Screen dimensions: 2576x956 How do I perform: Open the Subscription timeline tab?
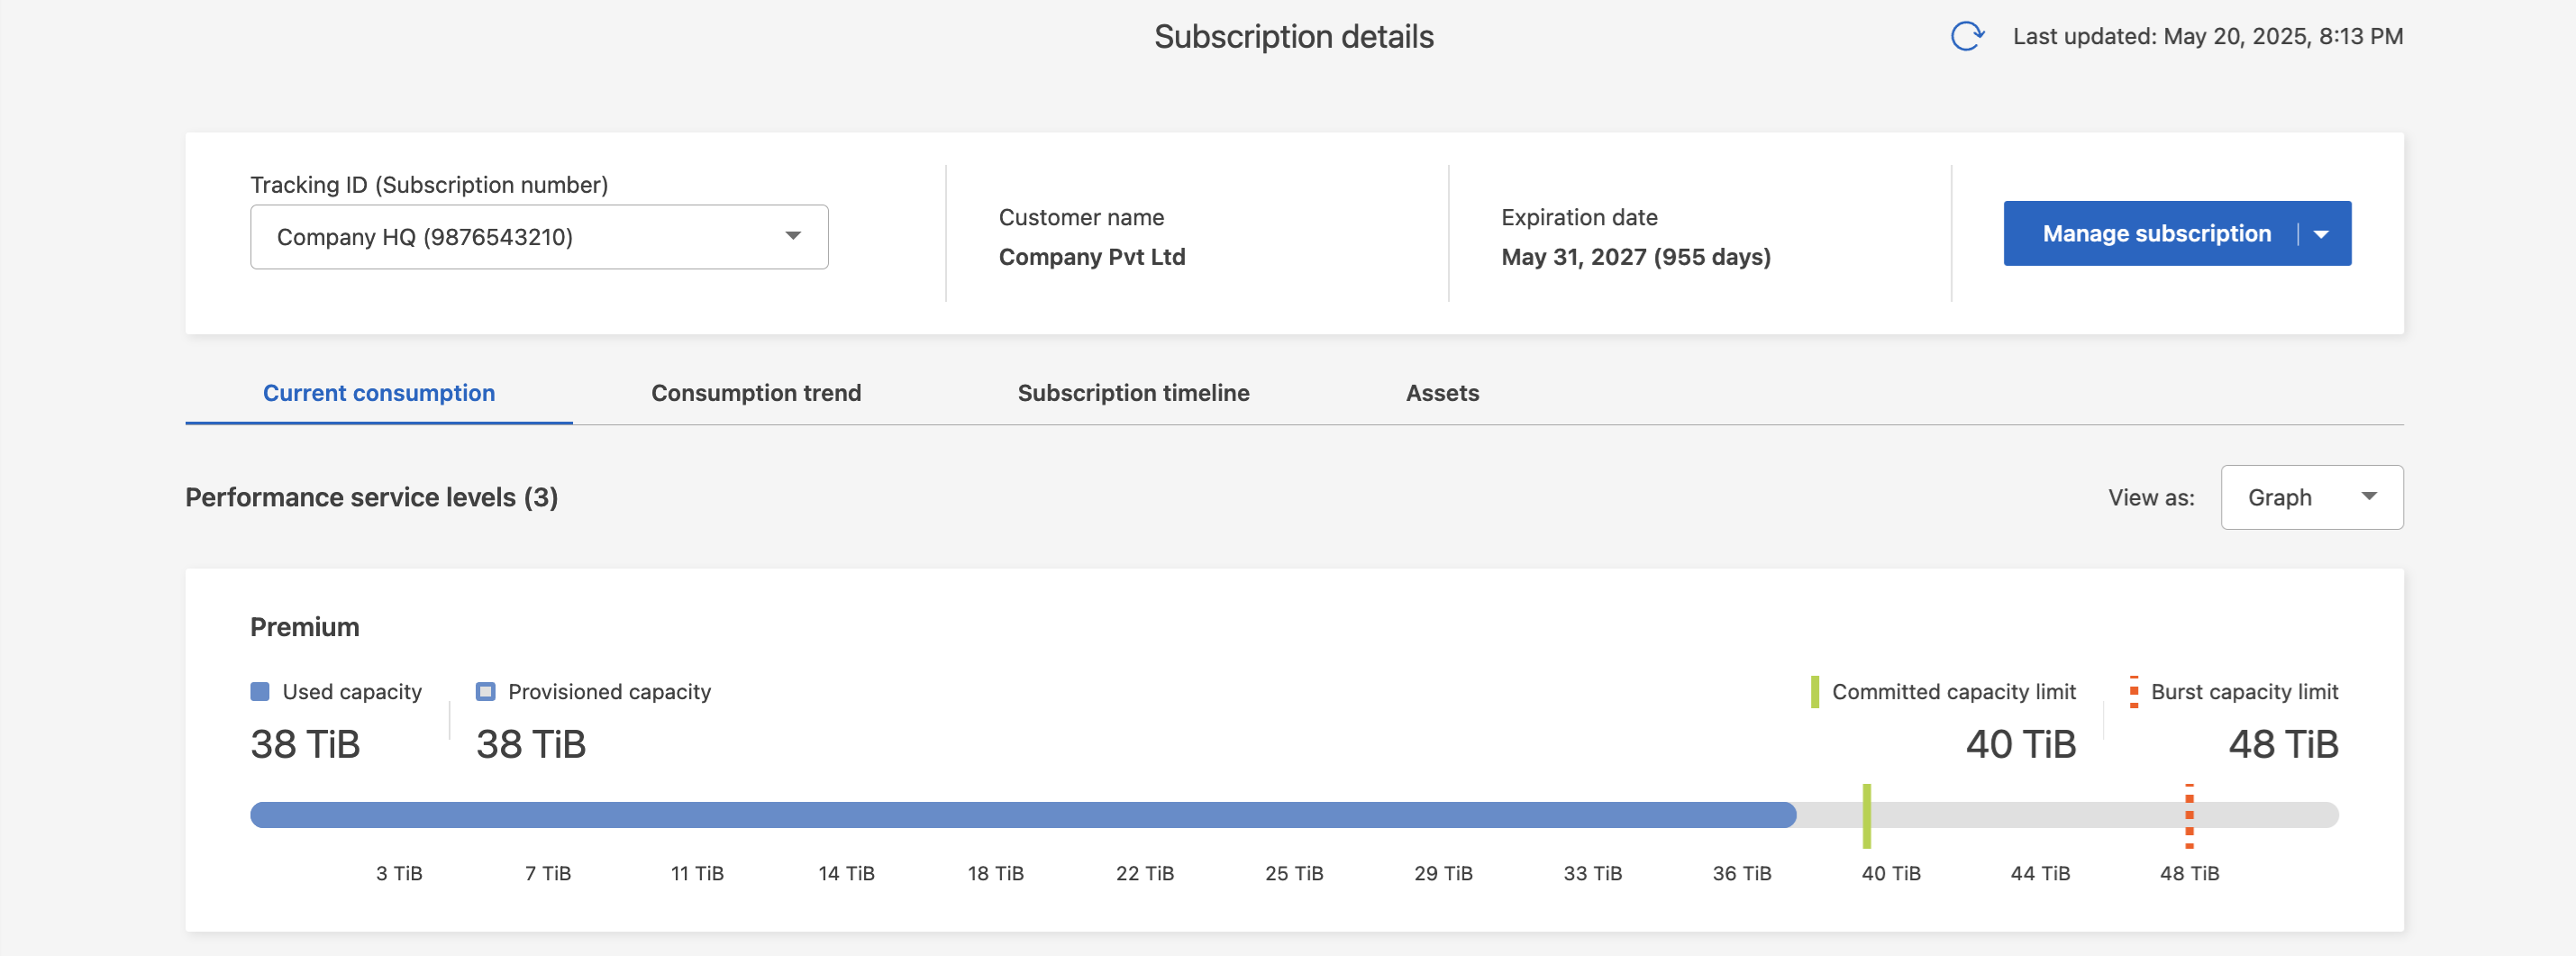pyautogui.click(x=1133, y=393)
